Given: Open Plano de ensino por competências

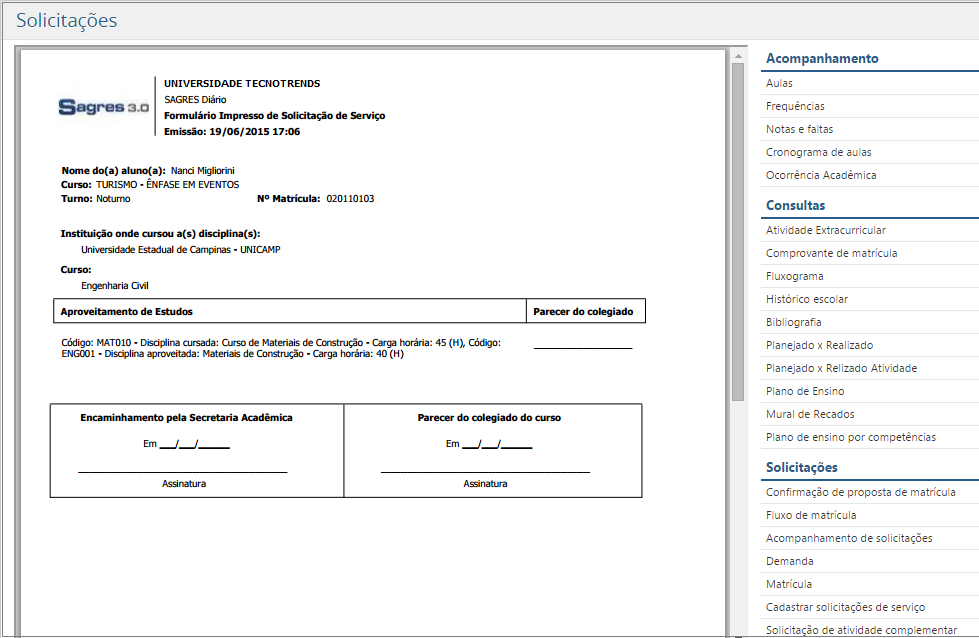Looking at the screenshot, I should coord(851,436).
